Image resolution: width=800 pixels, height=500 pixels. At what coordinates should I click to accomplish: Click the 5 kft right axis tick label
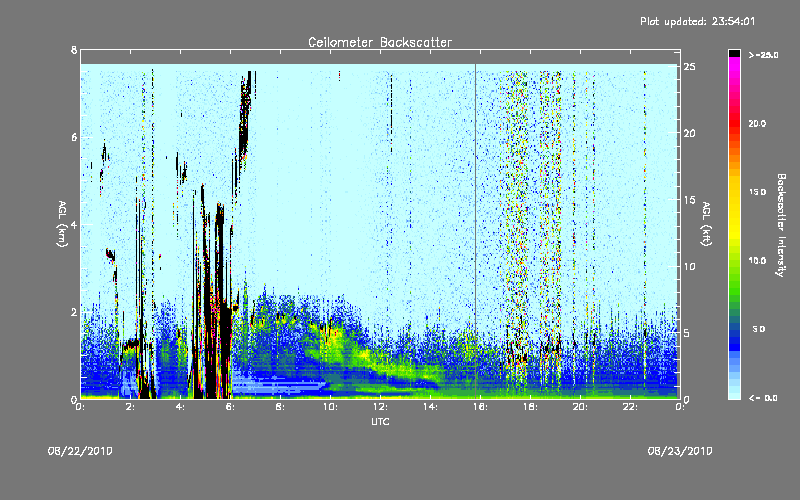point(687,333)
